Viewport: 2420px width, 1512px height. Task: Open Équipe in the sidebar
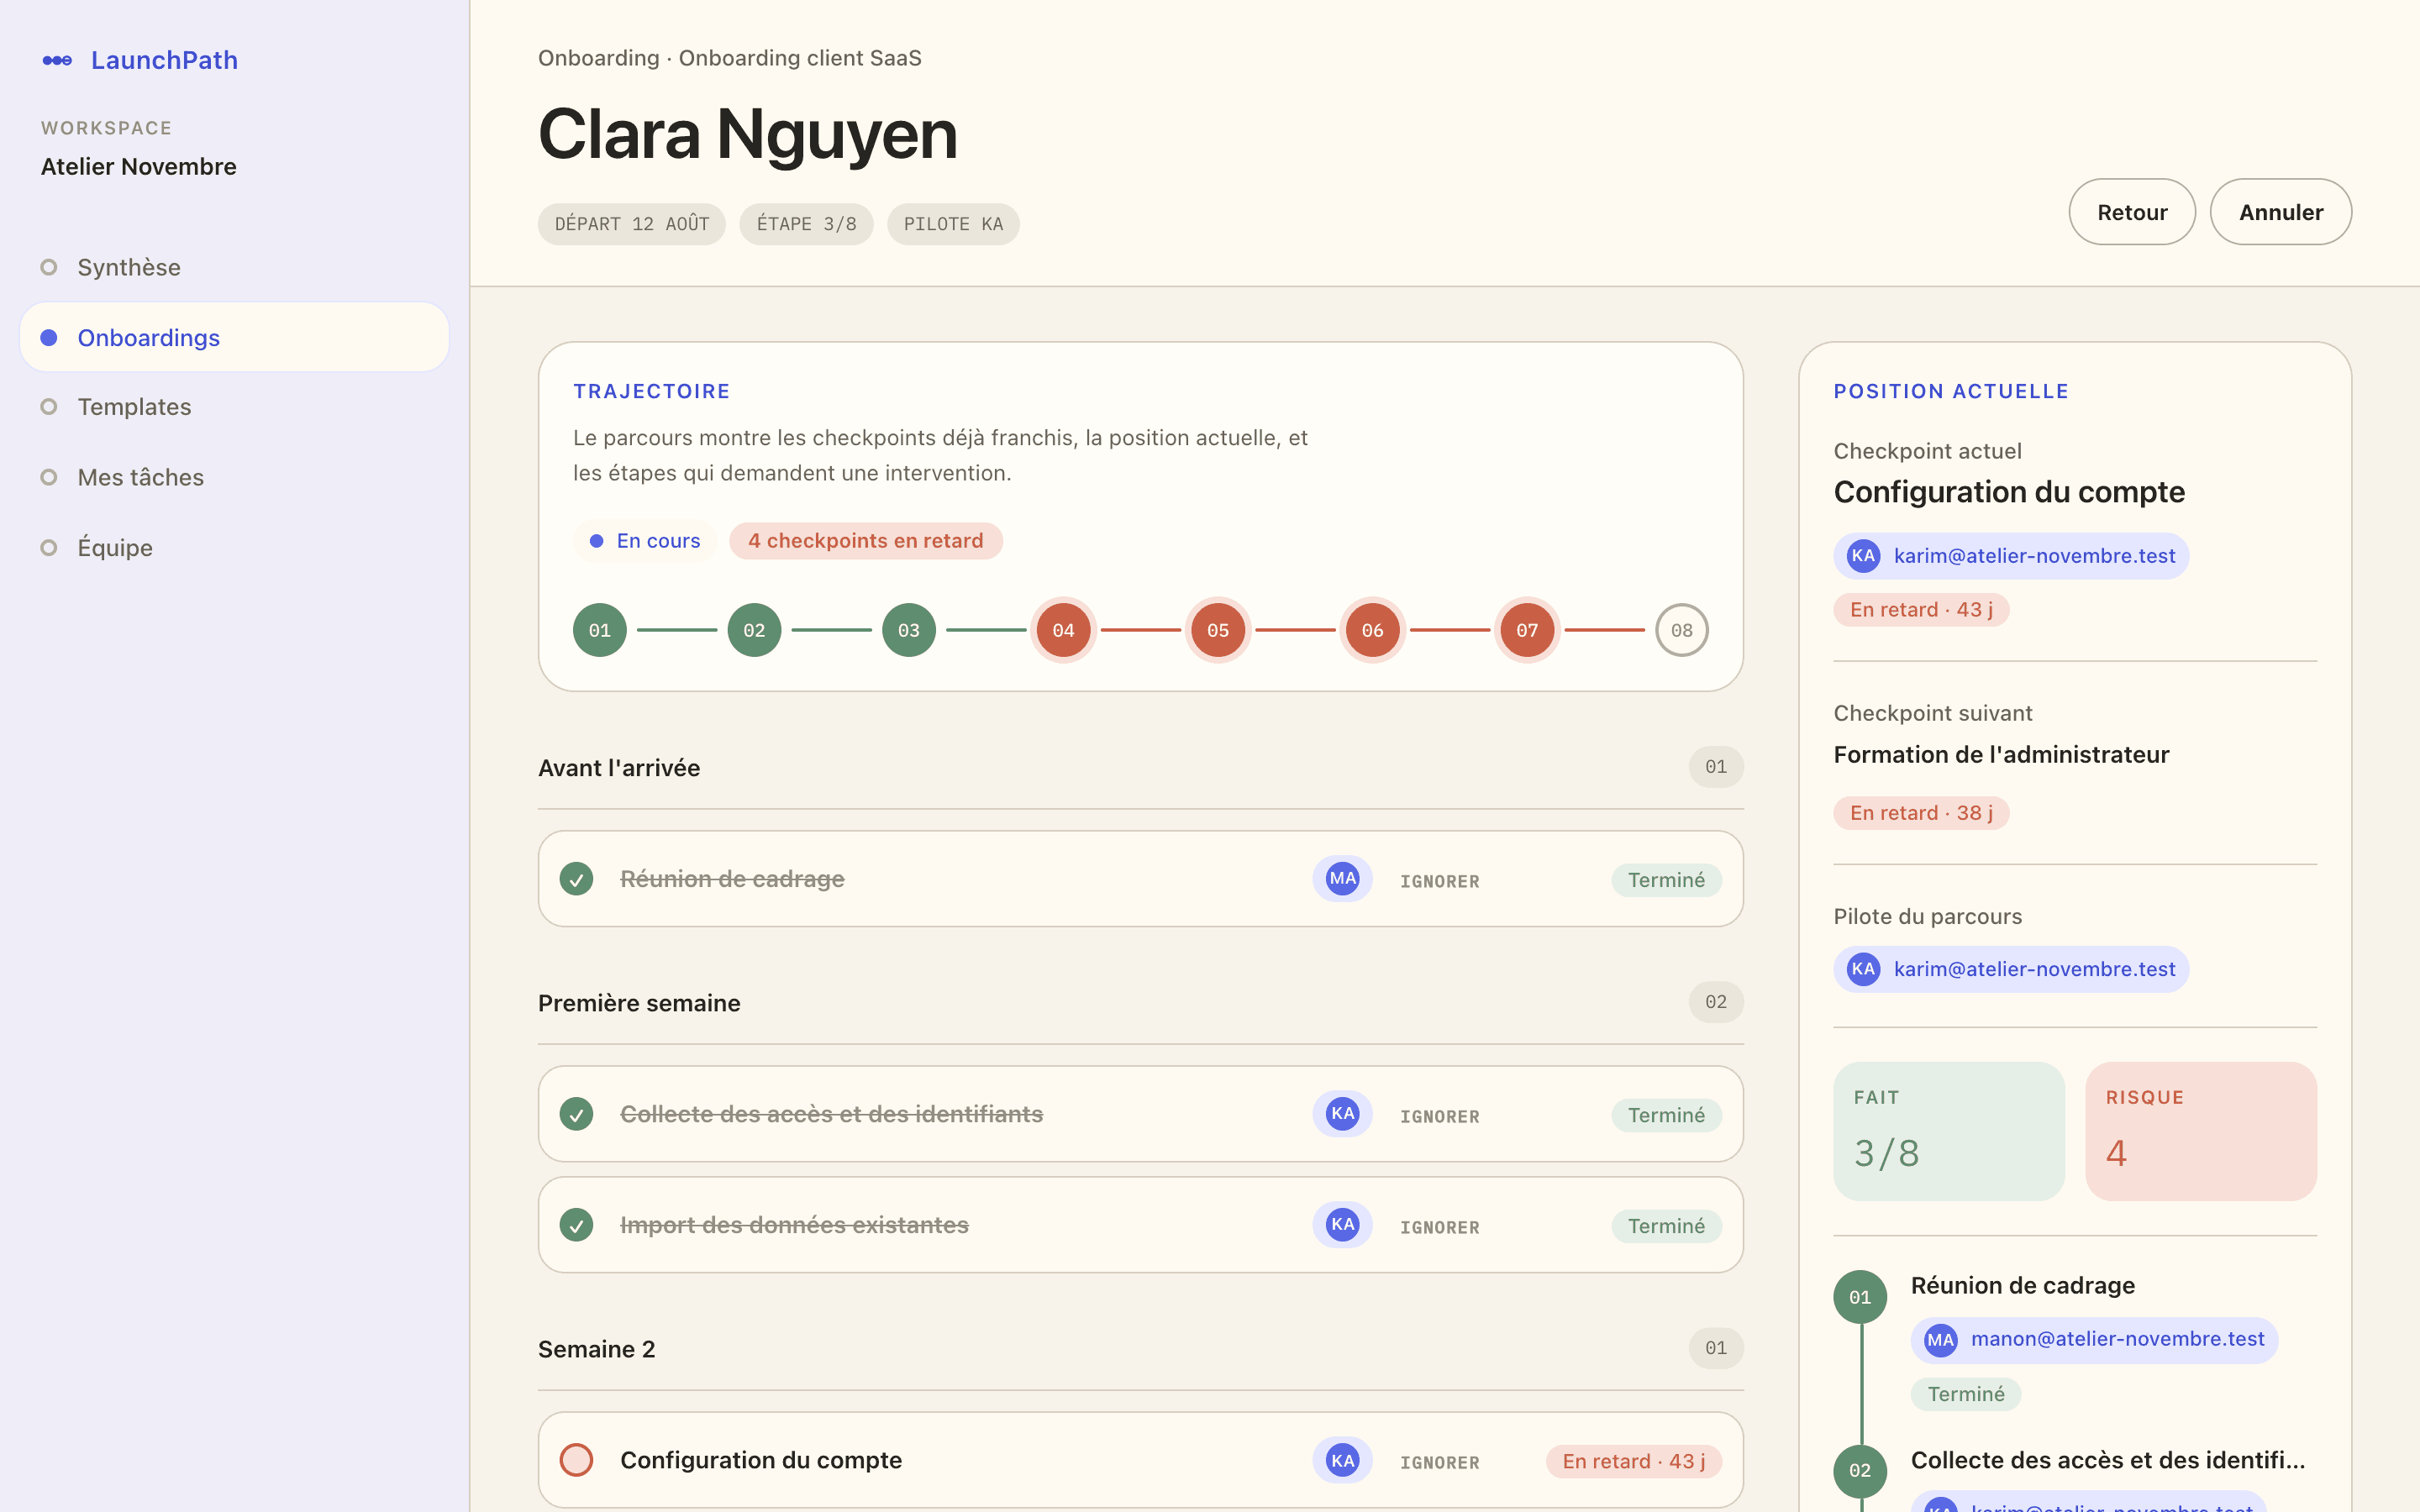[235, 547]
